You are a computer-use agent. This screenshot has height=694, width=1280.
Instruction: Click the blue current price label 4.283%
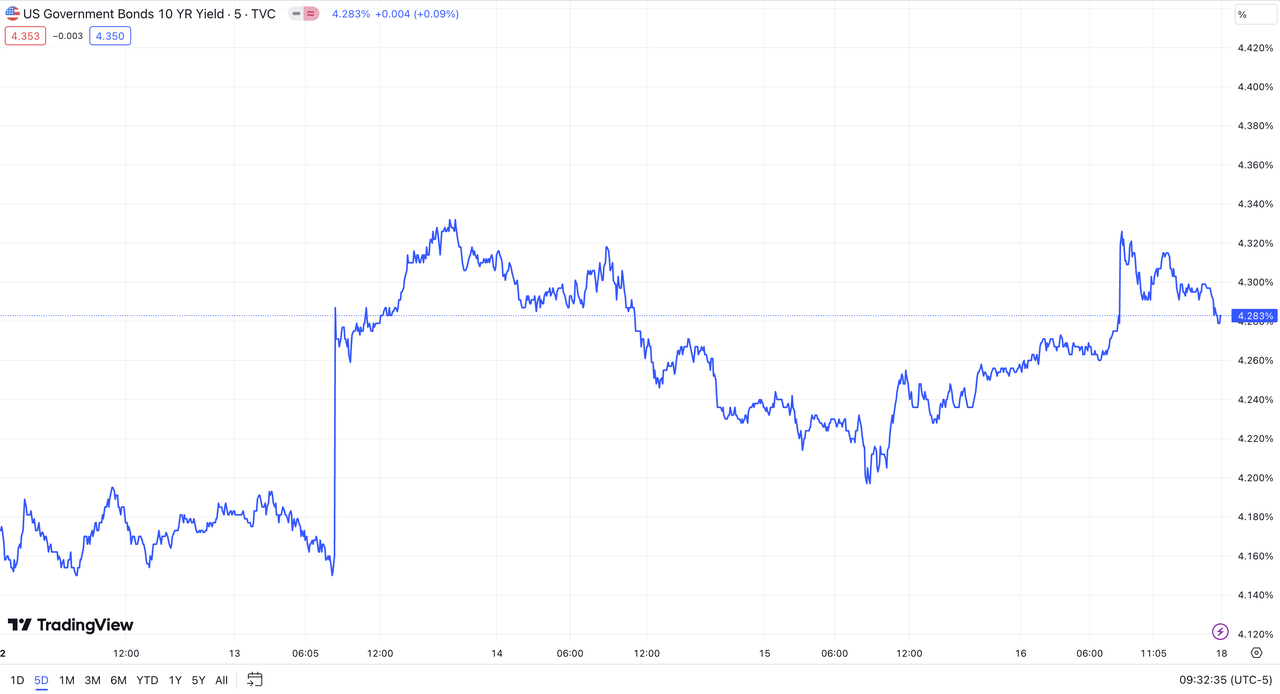[x=1255, y=316]
